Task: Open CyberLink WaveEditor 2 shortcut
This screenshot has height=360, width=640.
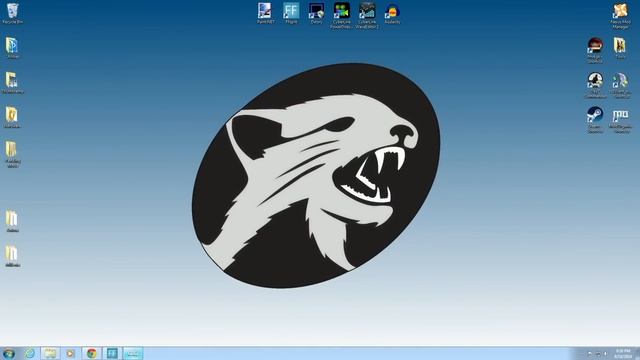Action: pos(367,16)
